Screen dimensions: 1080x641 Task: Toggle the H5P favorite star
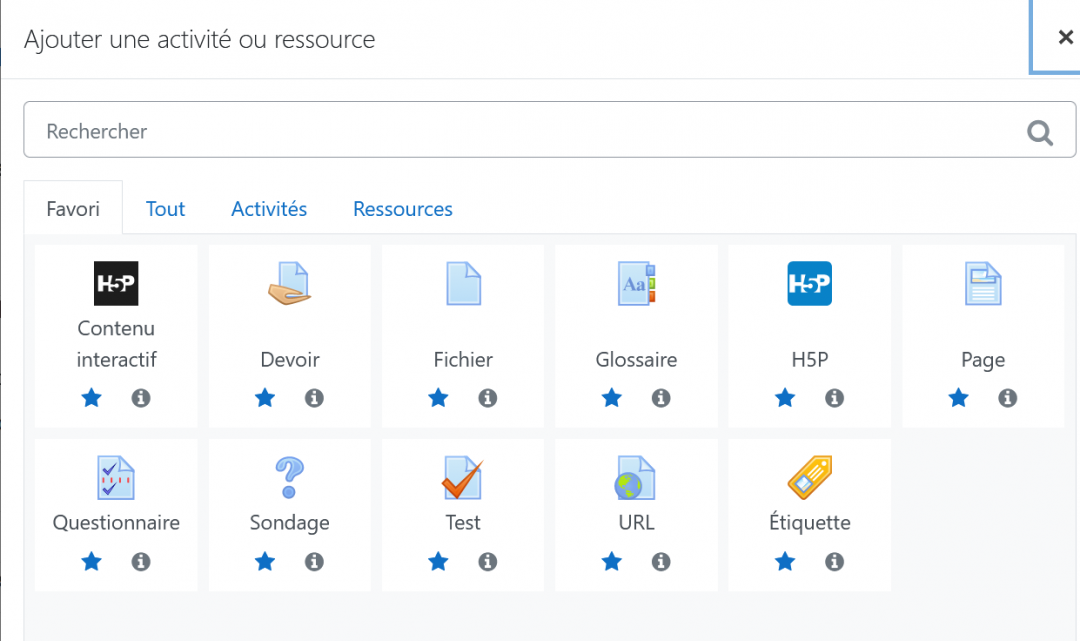click(785, 398)
